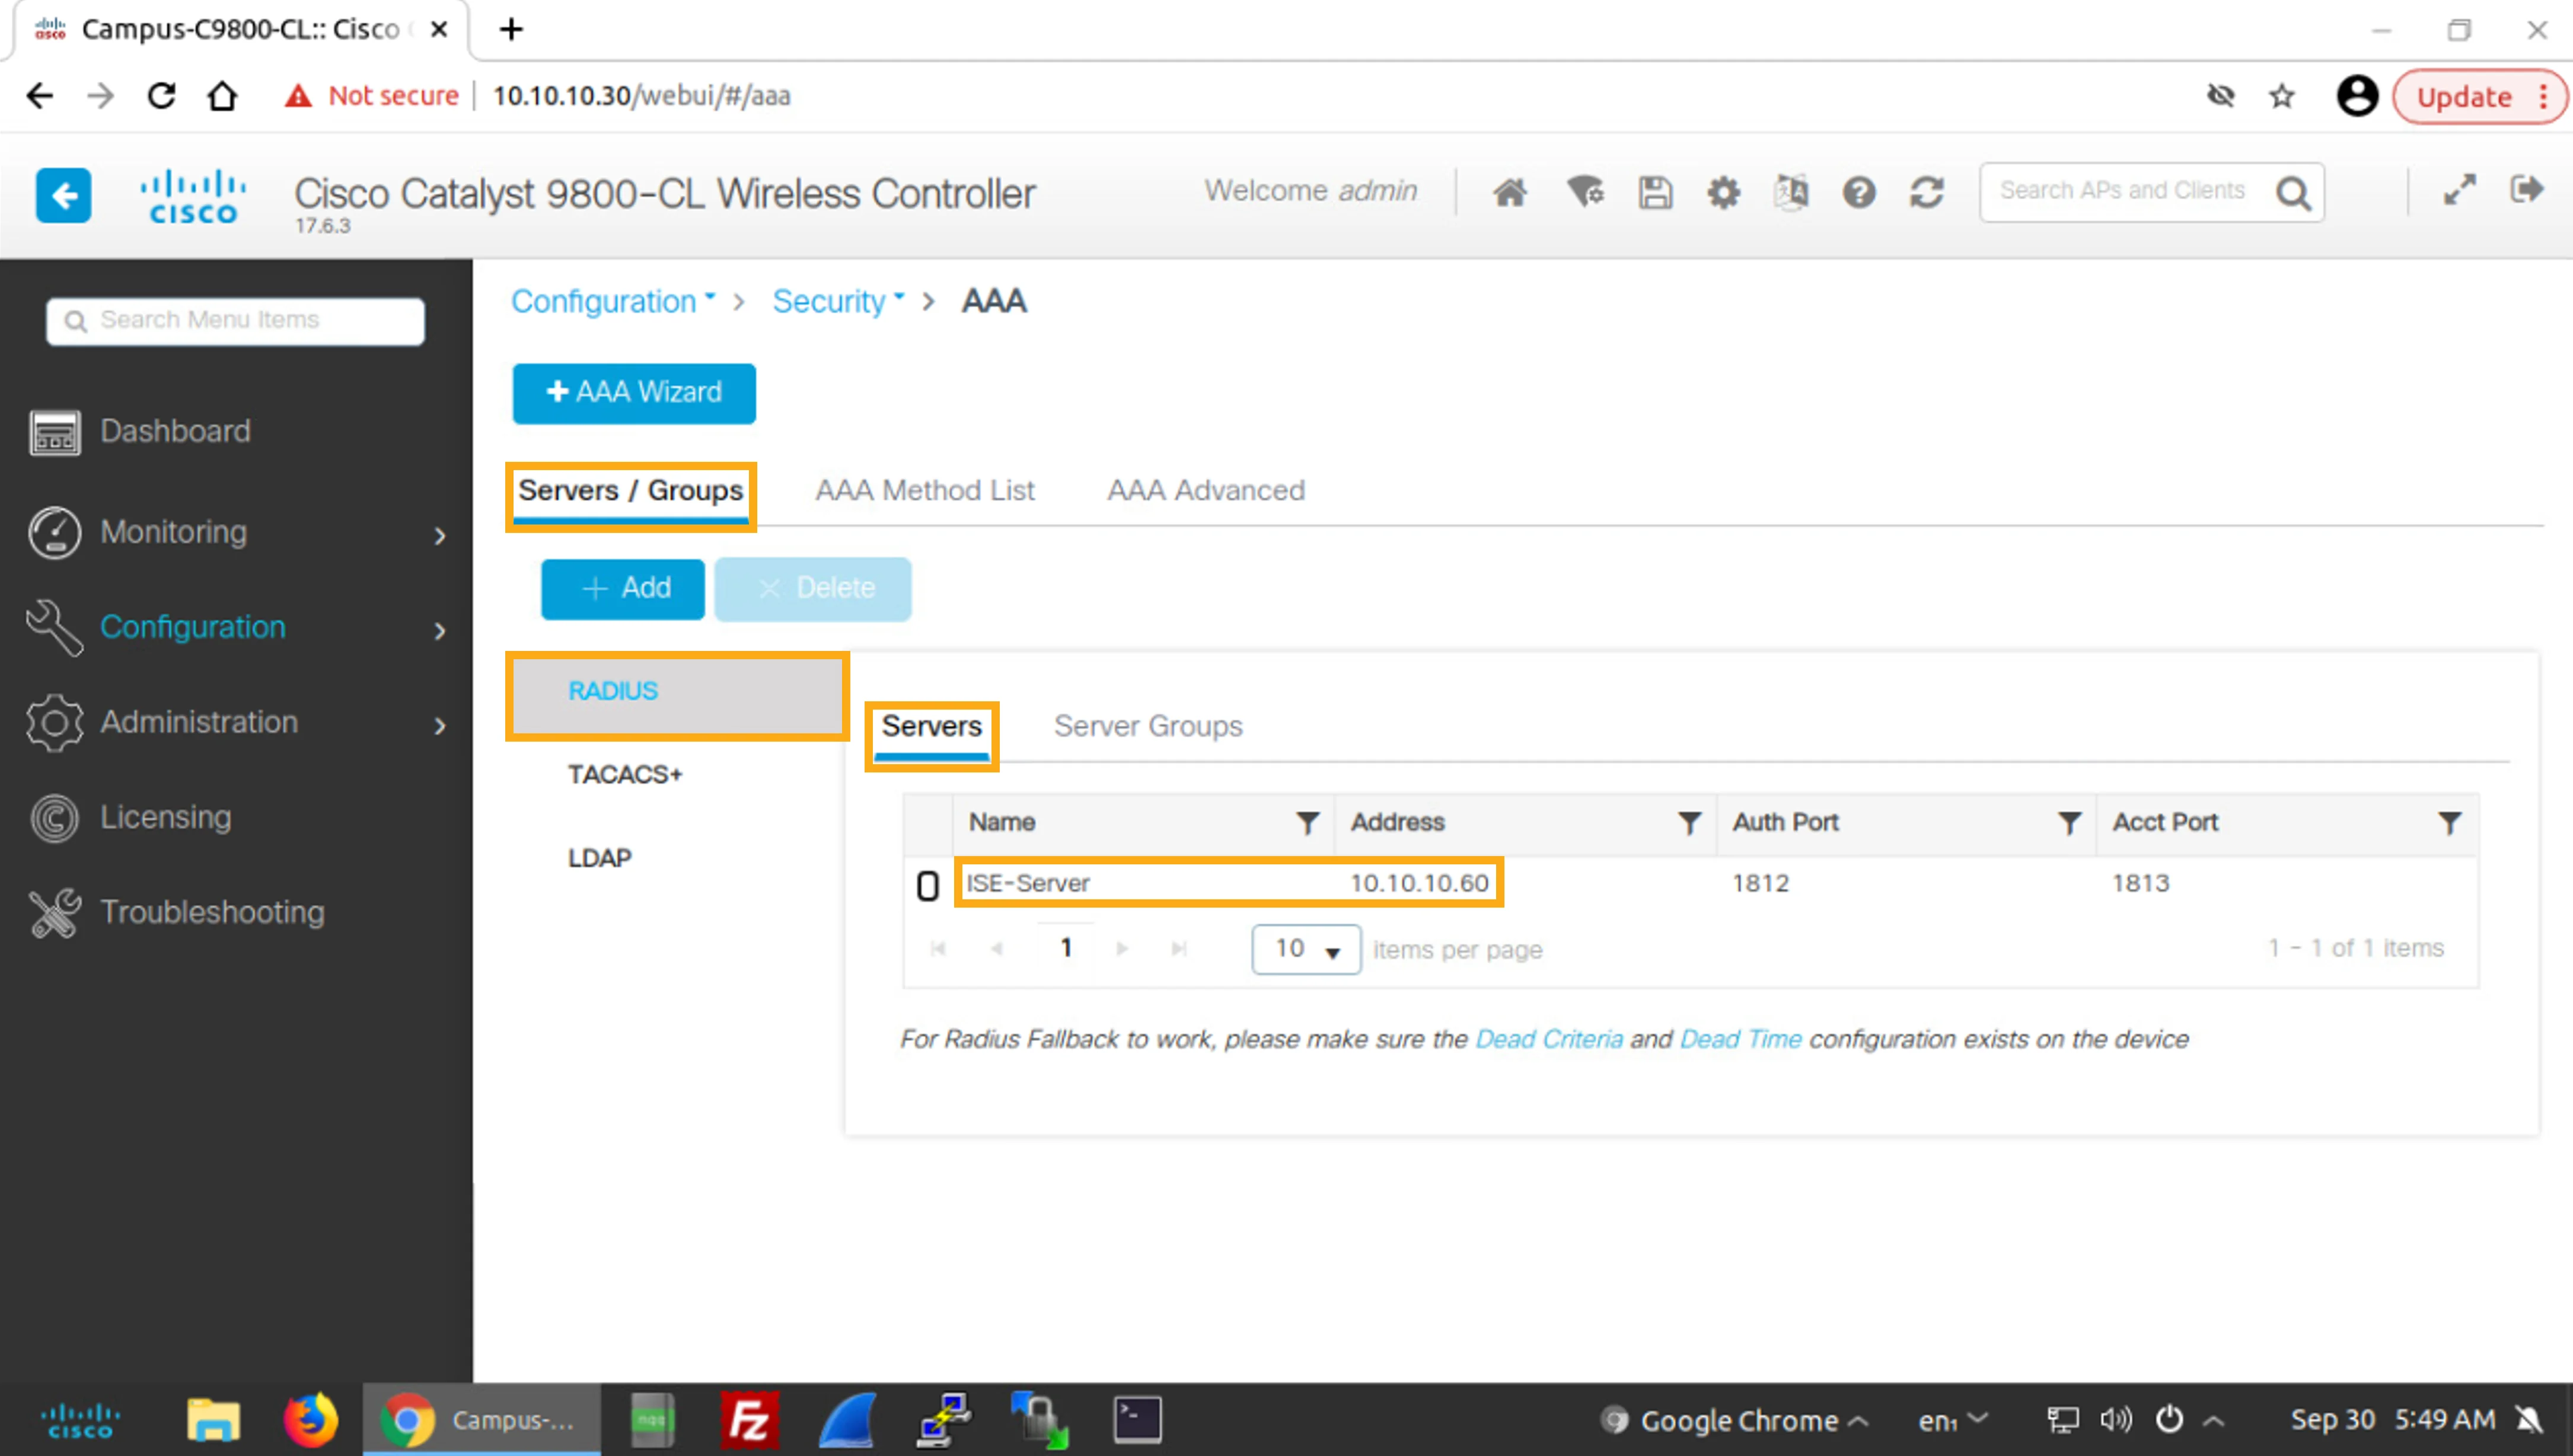
Task: Open the items per page dropdown
Action: pyautogui.click(x=1306, y=949)
